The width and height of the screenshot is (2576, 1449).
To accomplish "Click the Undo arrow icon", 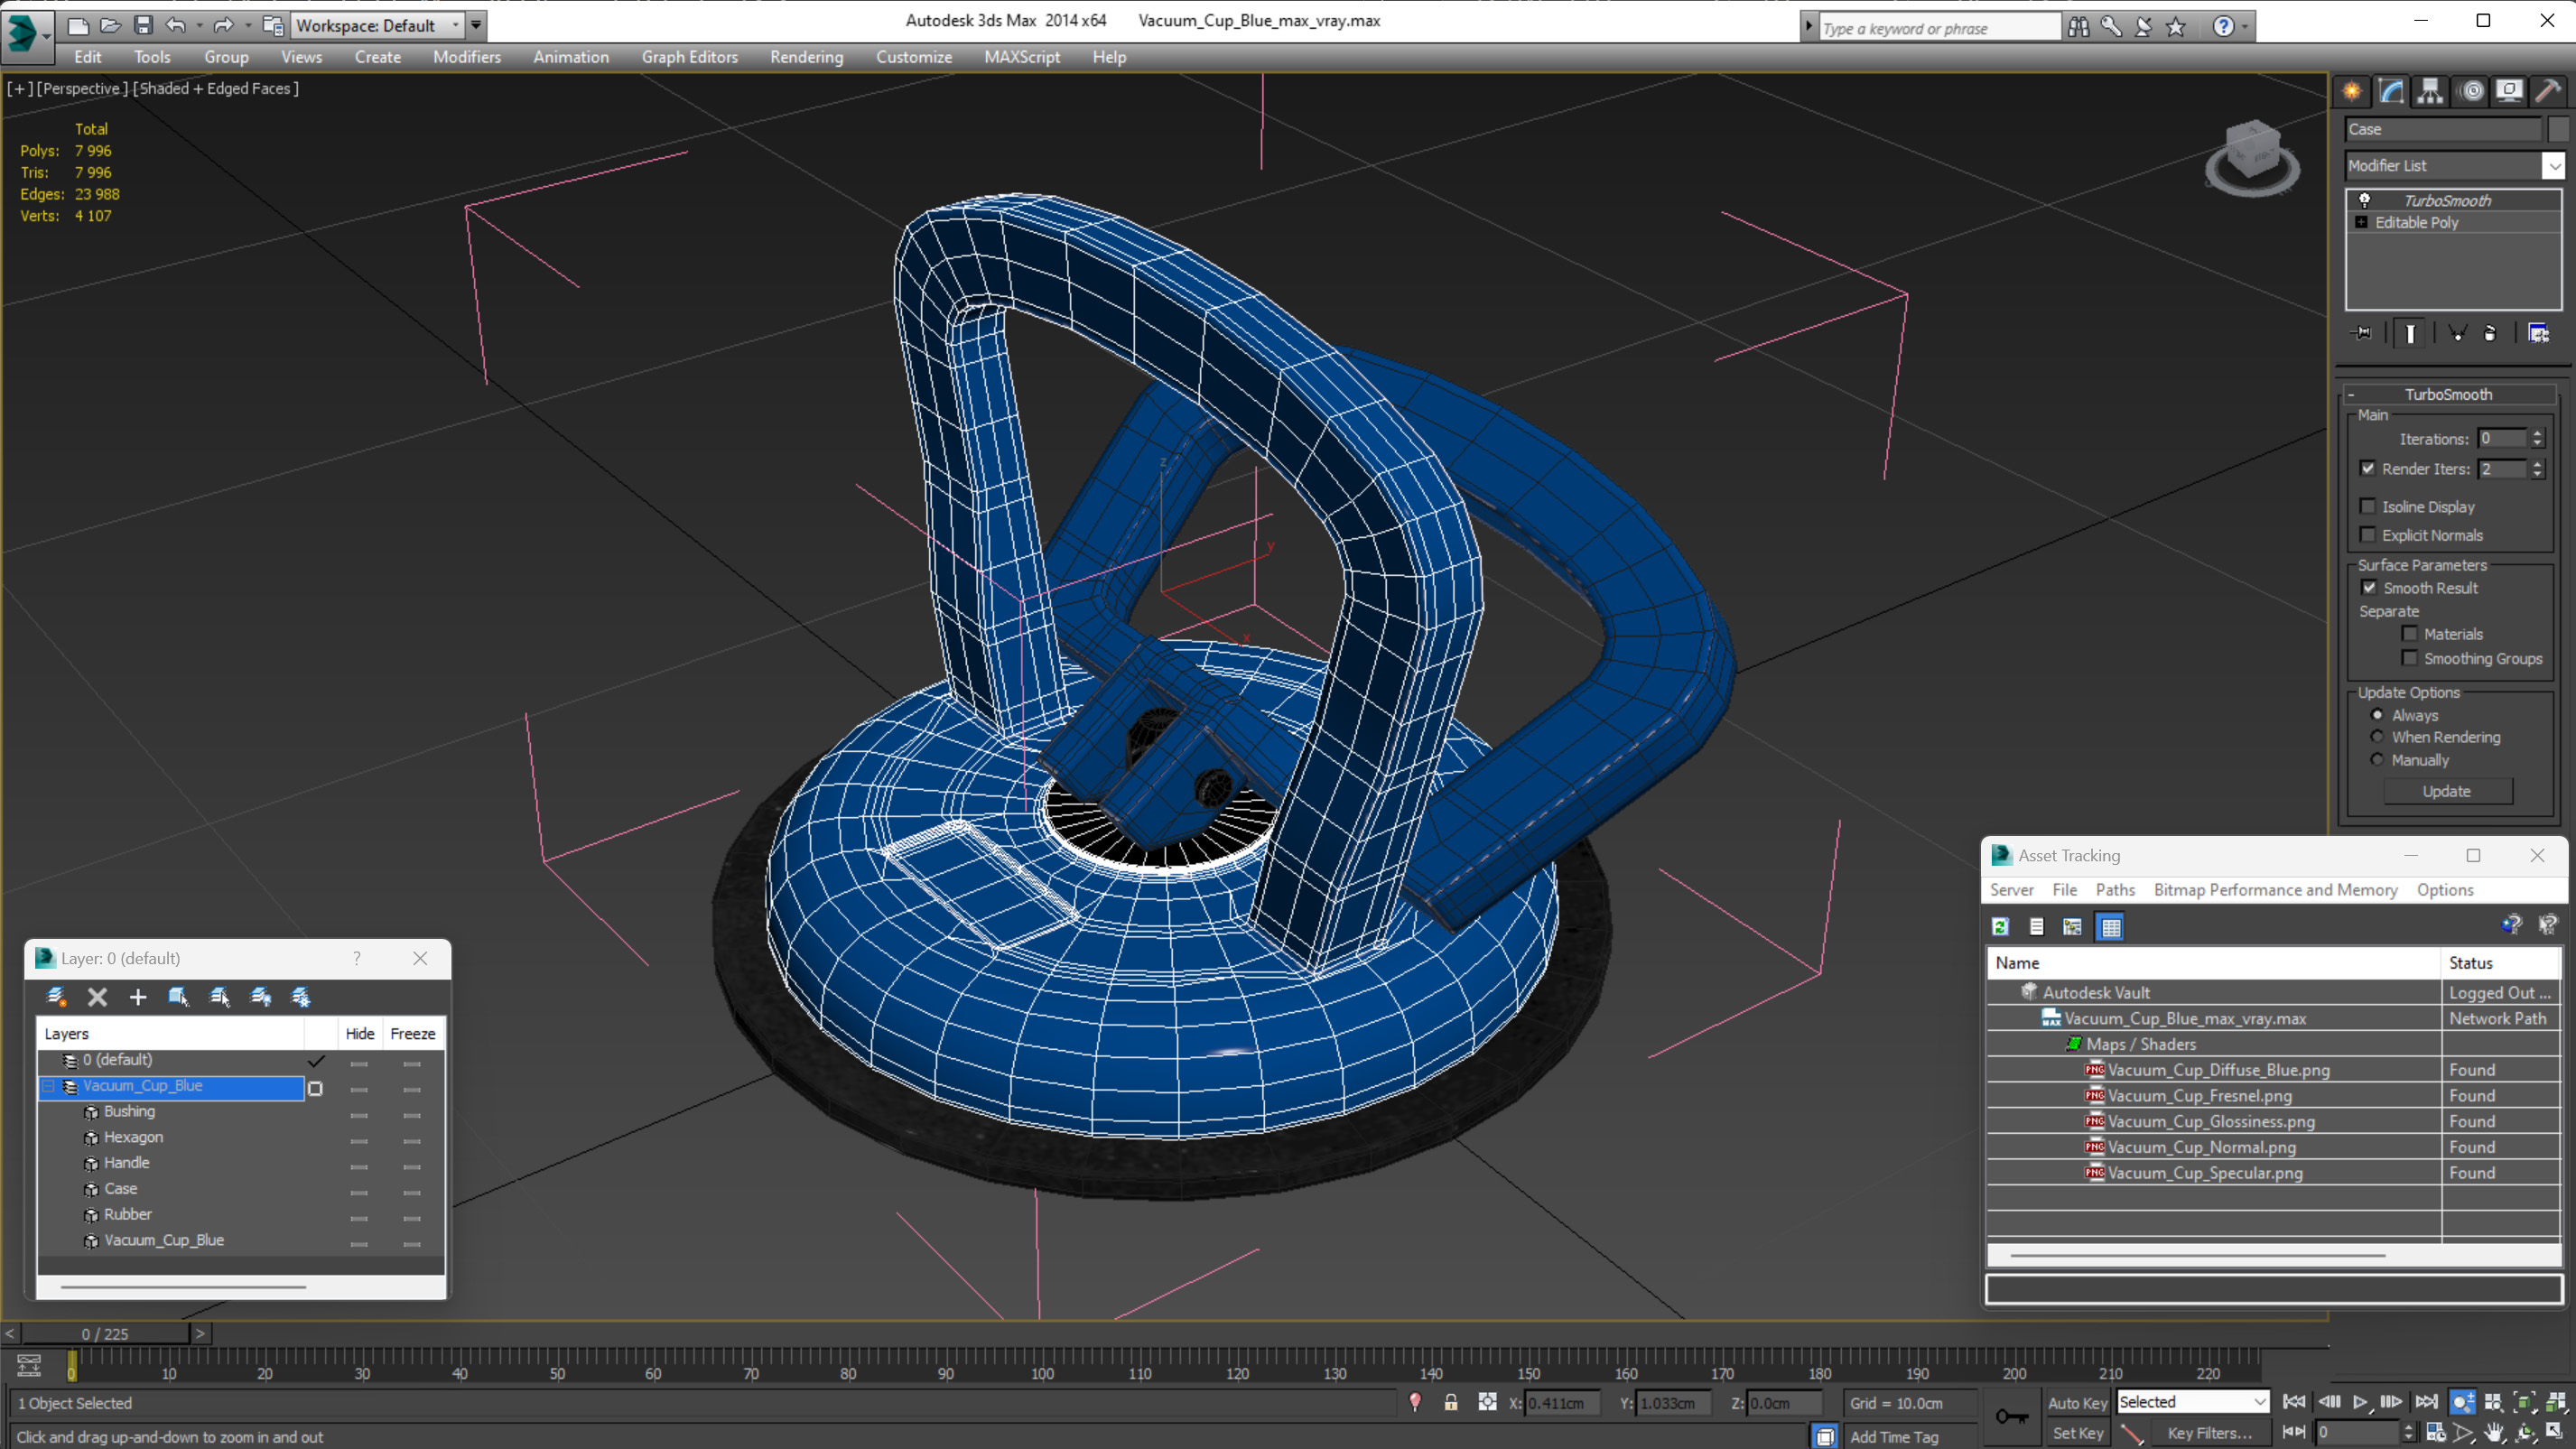I will (175, 25).
